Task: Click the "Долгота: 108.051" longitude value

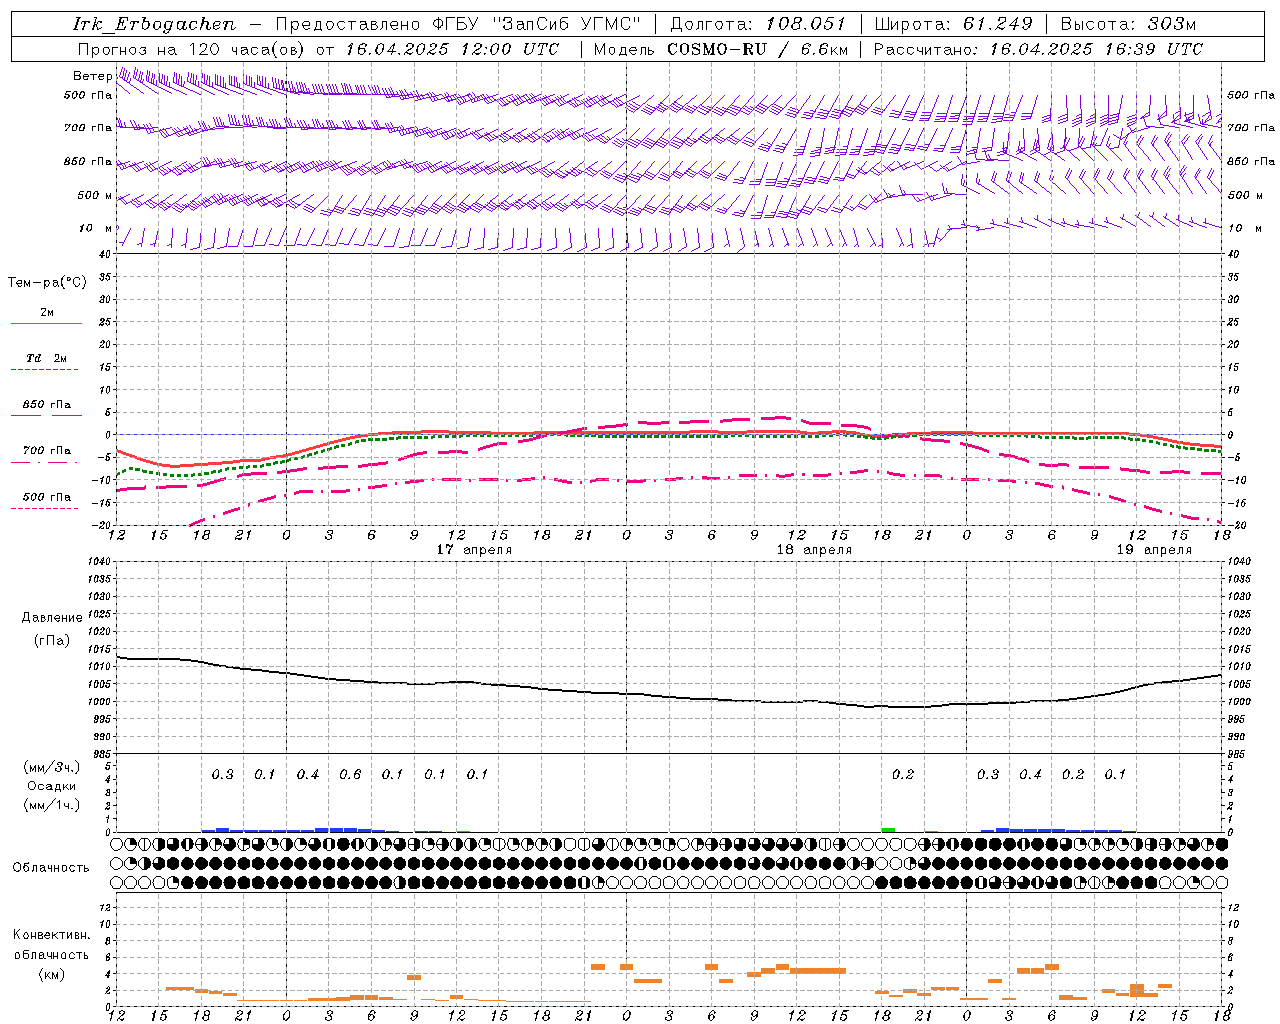Action: click(x=757, y=24)
